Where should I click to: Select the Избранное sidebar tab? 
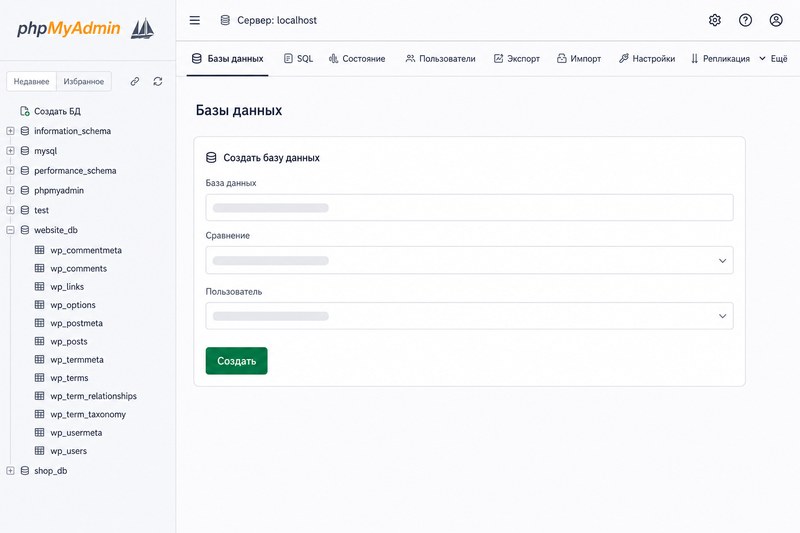click(x=84, y=81)
